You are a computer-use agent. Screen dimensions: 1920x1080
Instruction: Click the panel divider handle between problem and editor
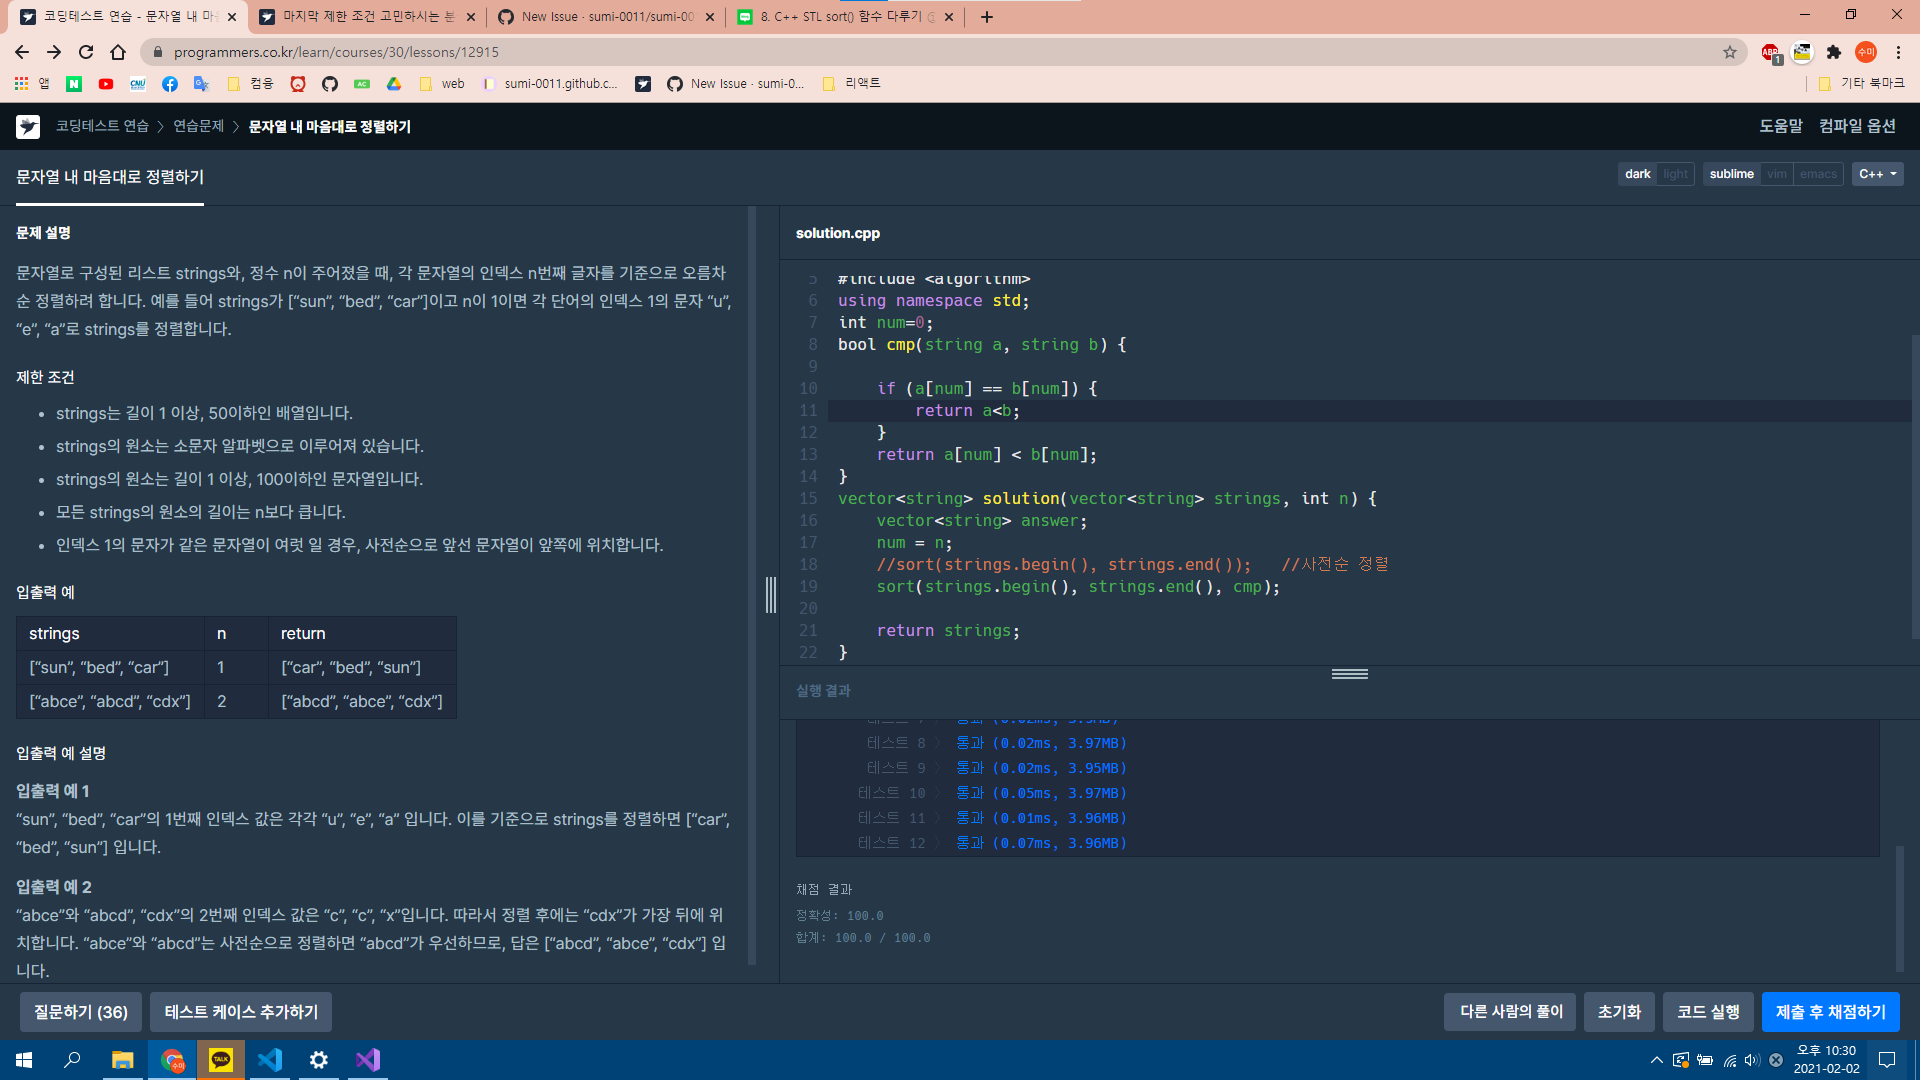[771, 595]
